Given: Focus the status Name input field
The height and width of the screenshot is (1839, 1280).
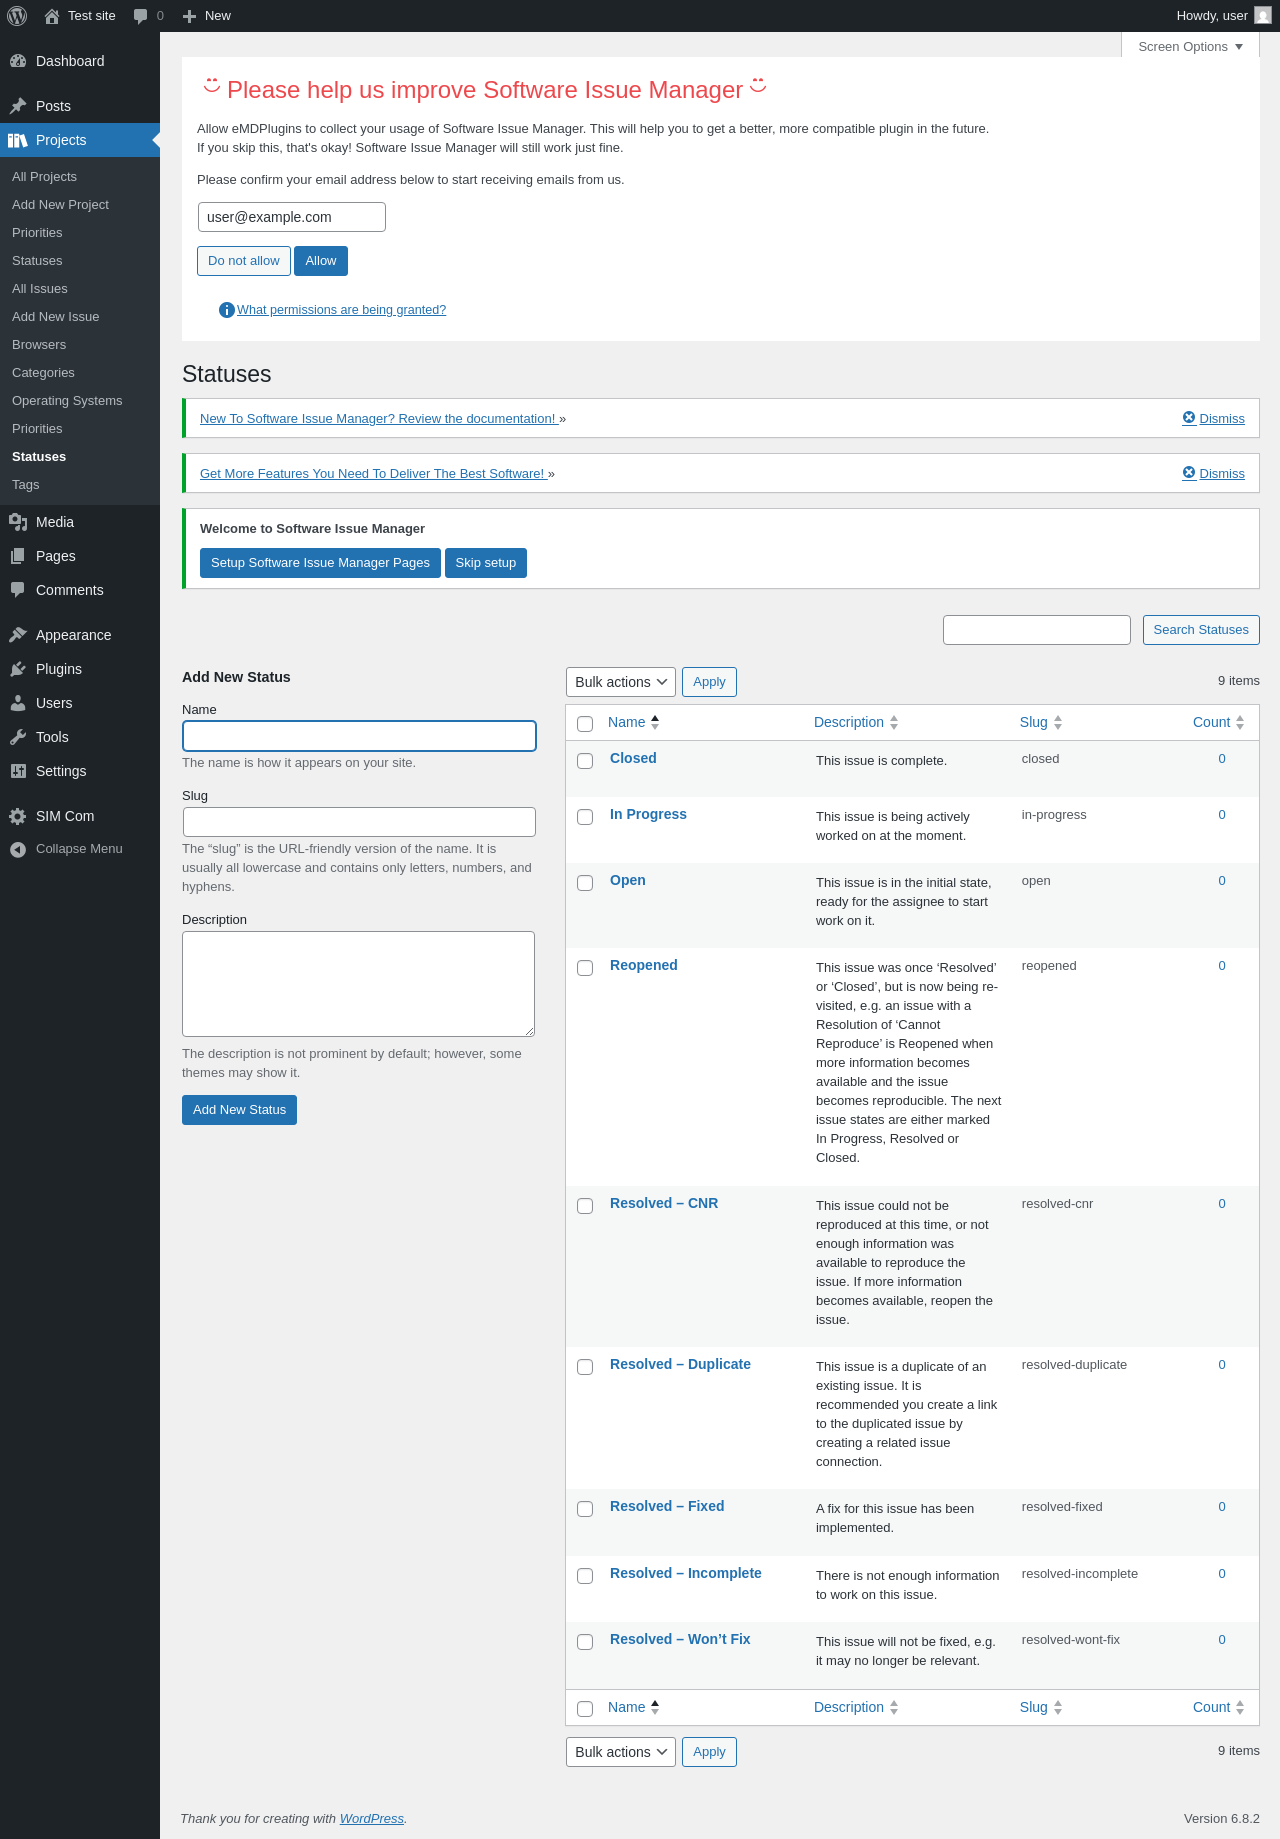Looking at the screenshot, I should click(360, 736).
